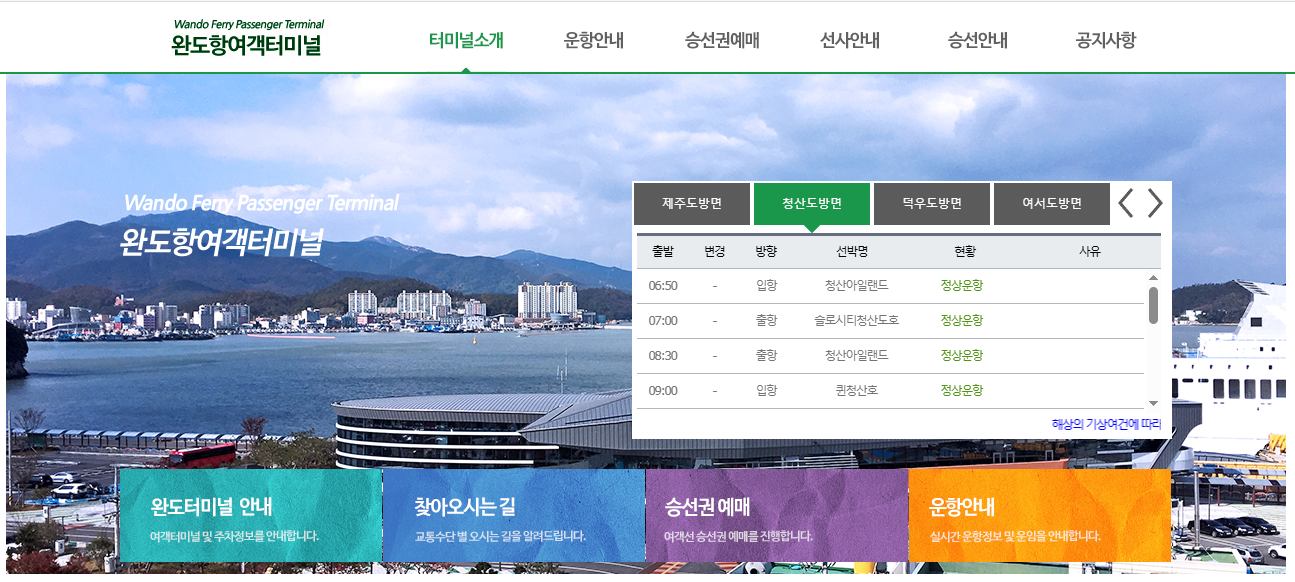Screen dimensions: 1295x582
Task: Click the left carousel arrow
Action: click(1127, 202)
